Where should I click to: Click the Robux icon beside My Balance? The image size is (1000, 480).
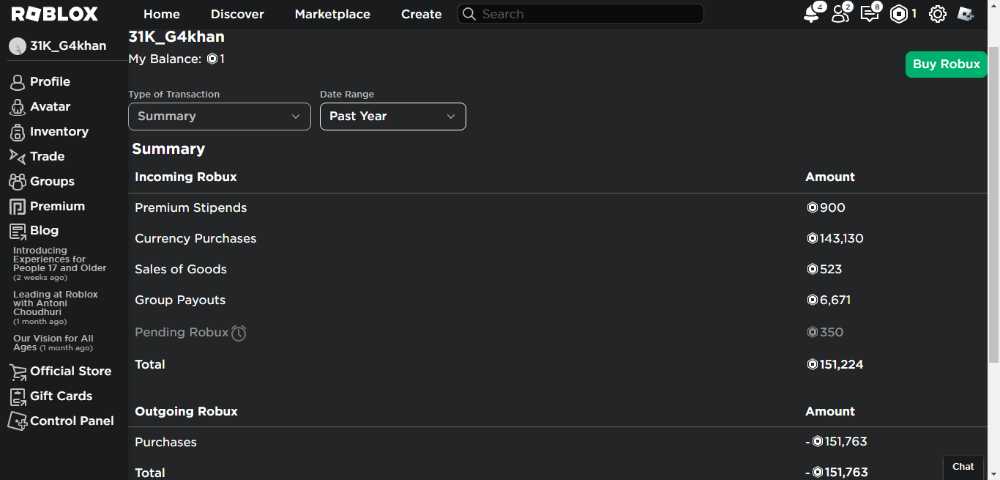[x=212, y=59]
